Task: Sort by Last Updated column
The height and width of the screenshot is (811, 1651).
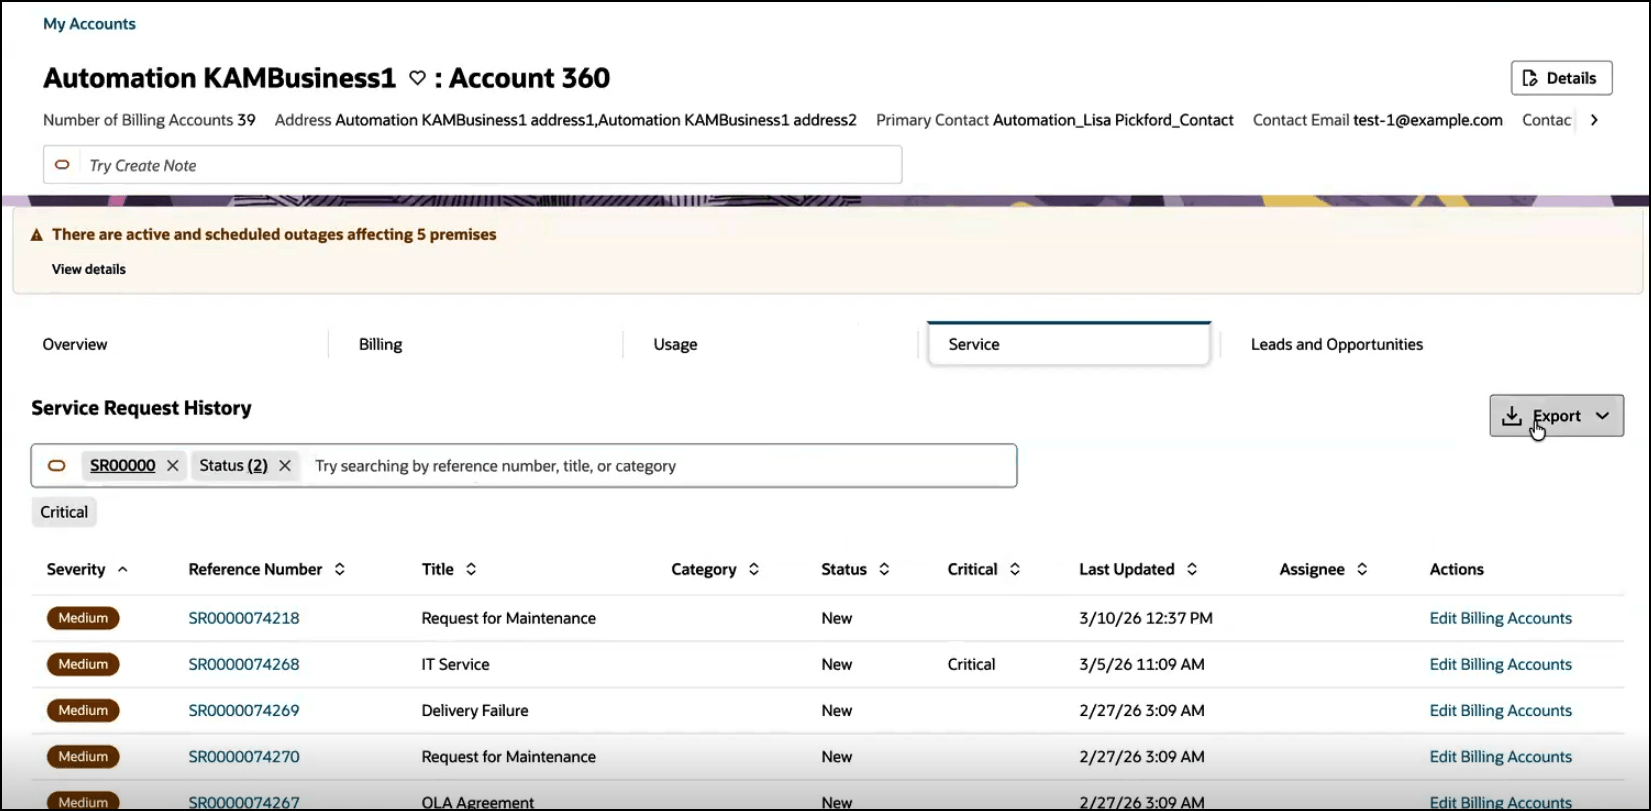Action: pos(1192,569)
